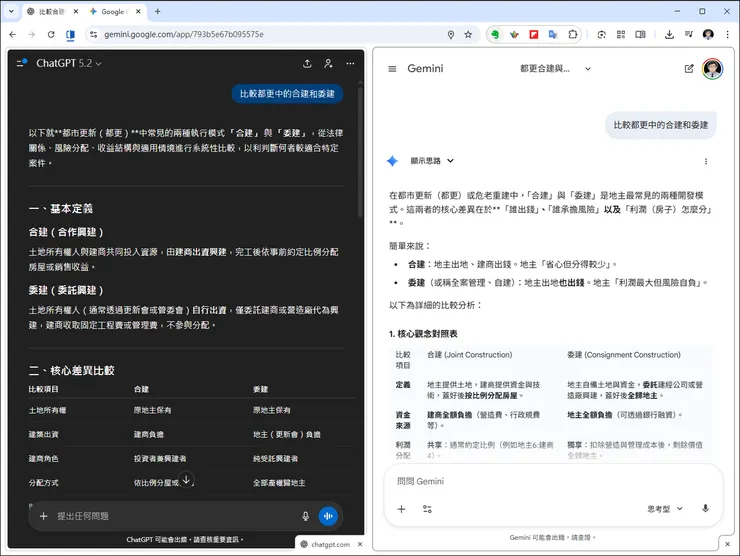Start ChatGPT voice mode blue button

click(x=328, y=516)
